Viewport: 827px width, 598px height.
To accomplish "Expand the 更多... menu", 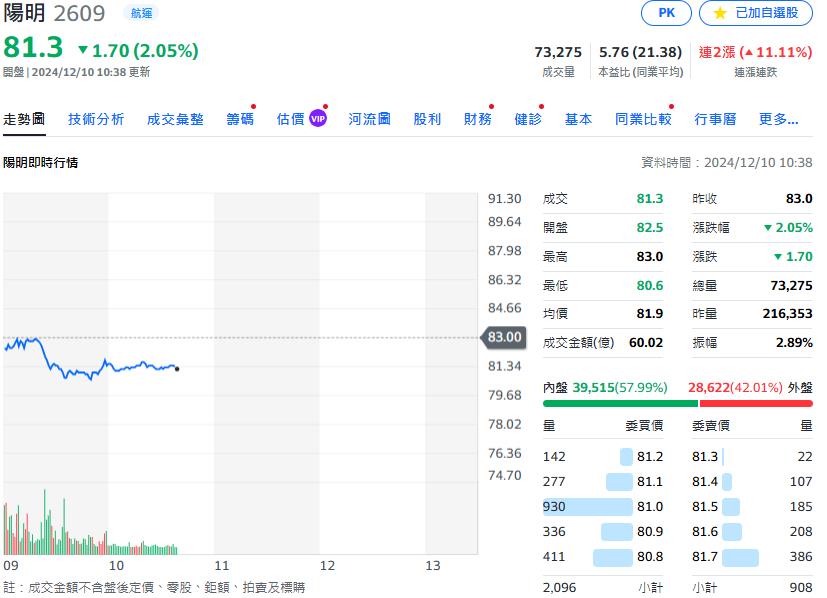I will 778,119.
